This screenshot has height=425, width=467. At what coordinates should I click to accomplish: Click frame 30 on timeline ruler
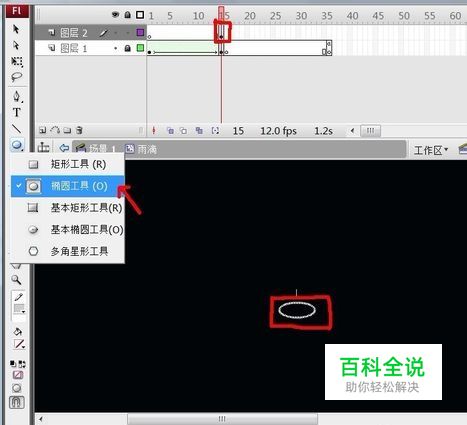click(301, 16)
